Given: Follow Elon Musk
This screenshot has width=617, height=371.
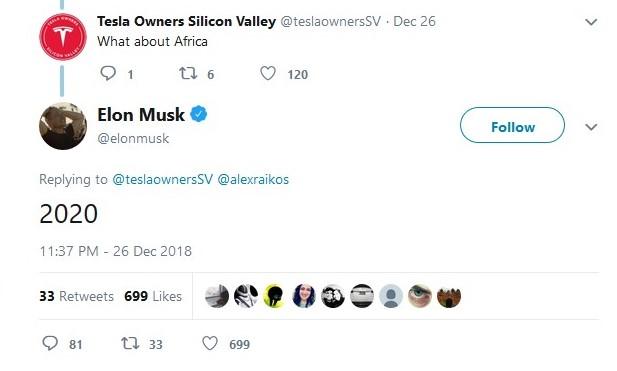Looking at the screenshot, I should tap(512, 125).
